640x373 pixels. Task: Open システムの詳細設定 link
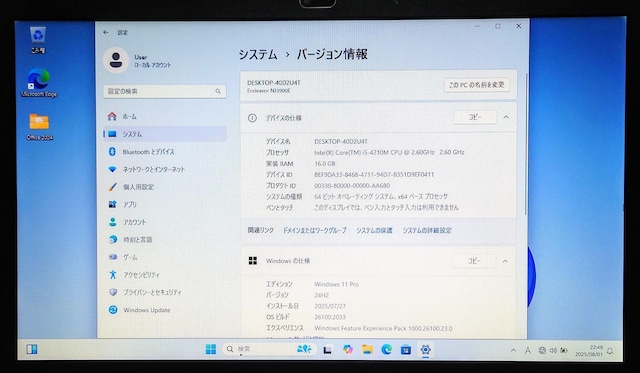(427, 231)
